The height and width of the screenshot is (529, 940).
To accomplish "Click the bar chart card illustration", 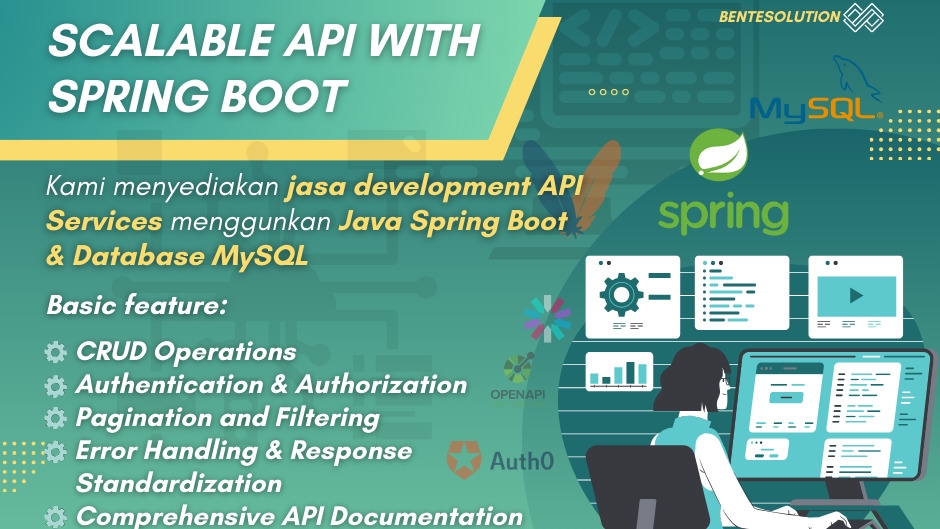I will coord(619,372).
